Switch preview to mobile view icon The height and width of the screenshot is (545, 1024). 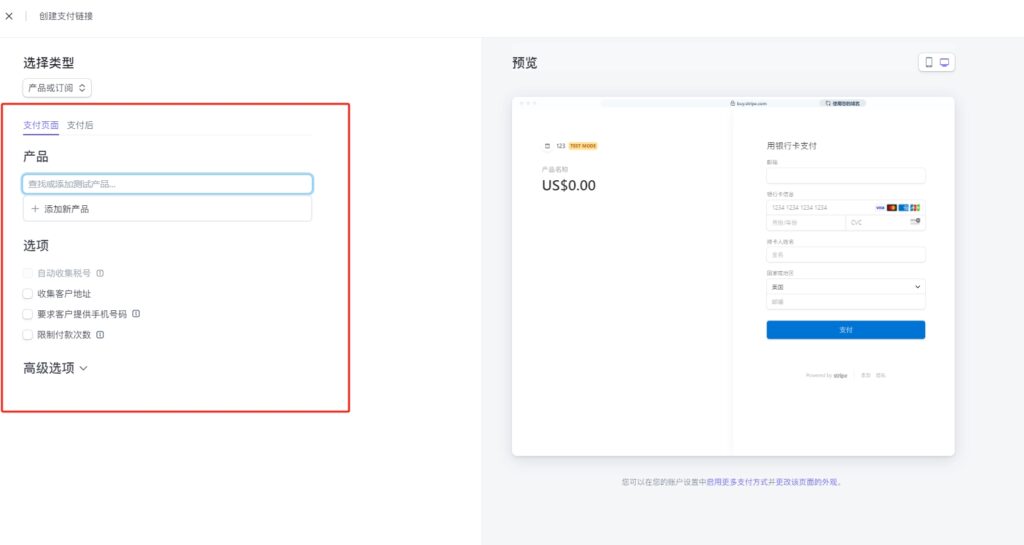coord(929,63)
